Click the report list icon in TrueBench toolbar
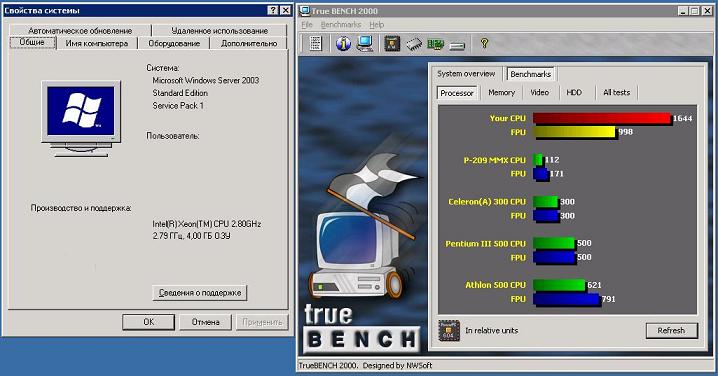The height and width of the screenshot is (376, 718). (315, 44)
